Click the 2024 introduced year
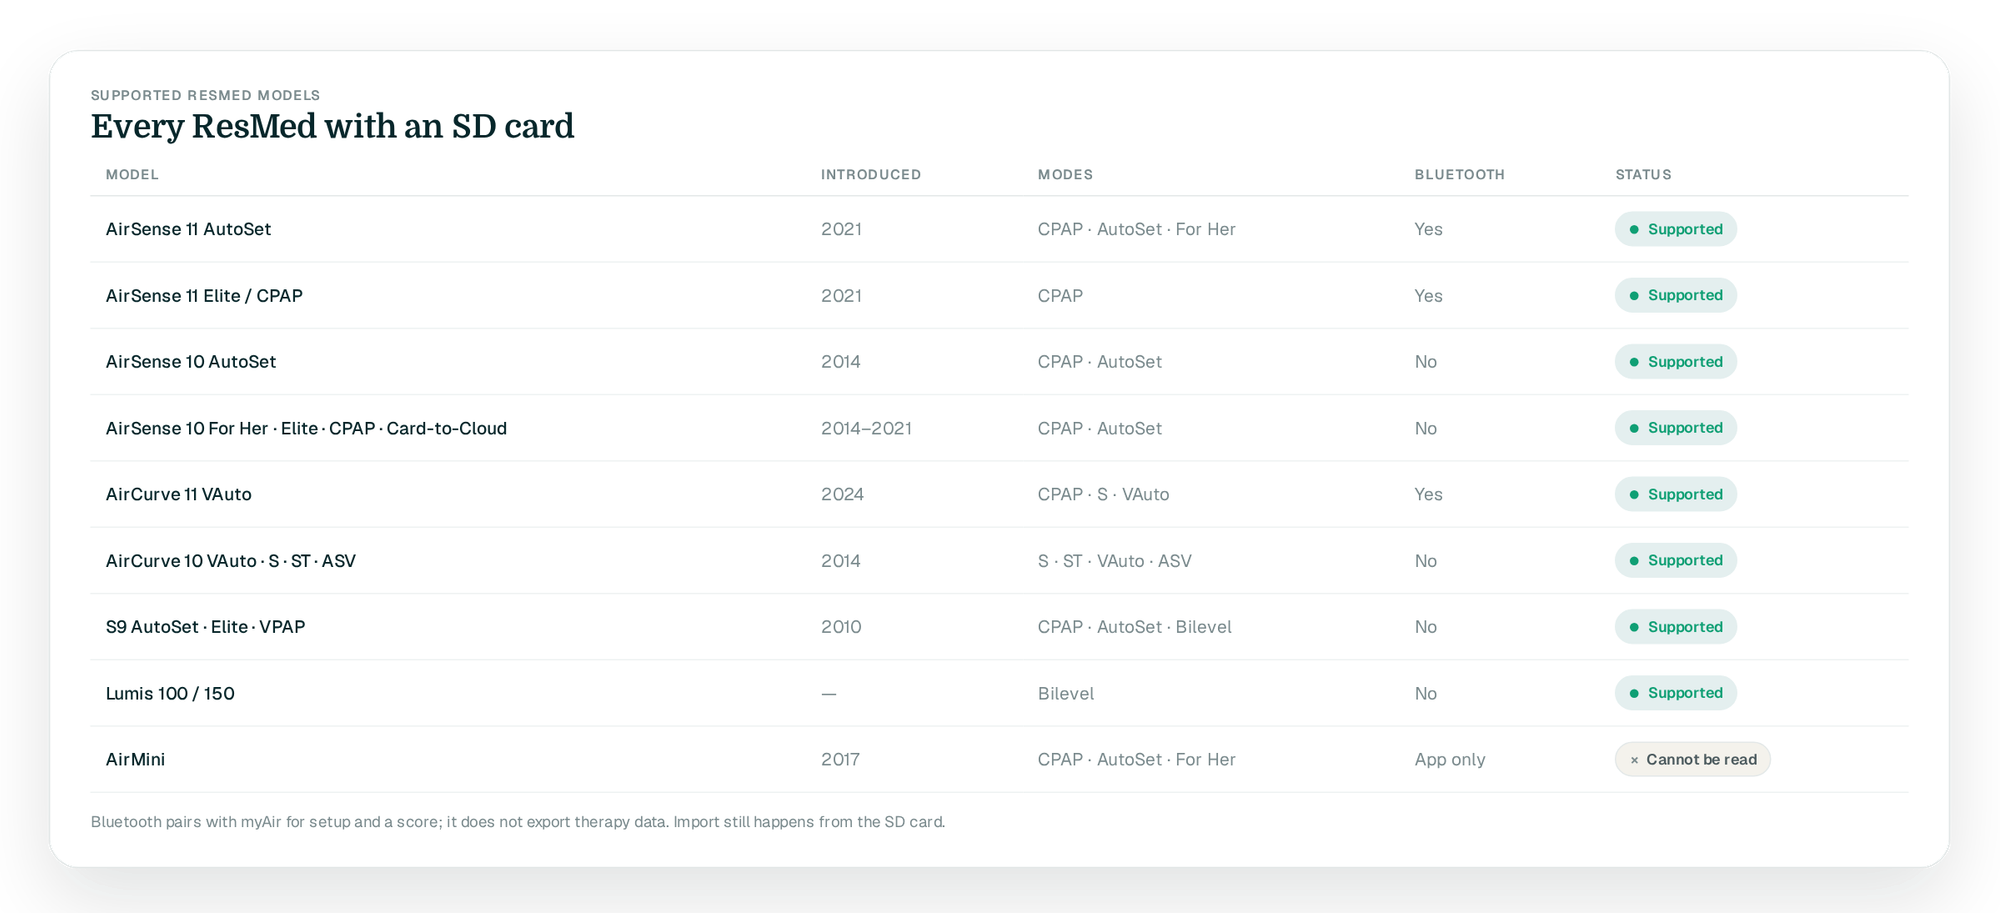The image size is (2000, 913). point(842,494)
